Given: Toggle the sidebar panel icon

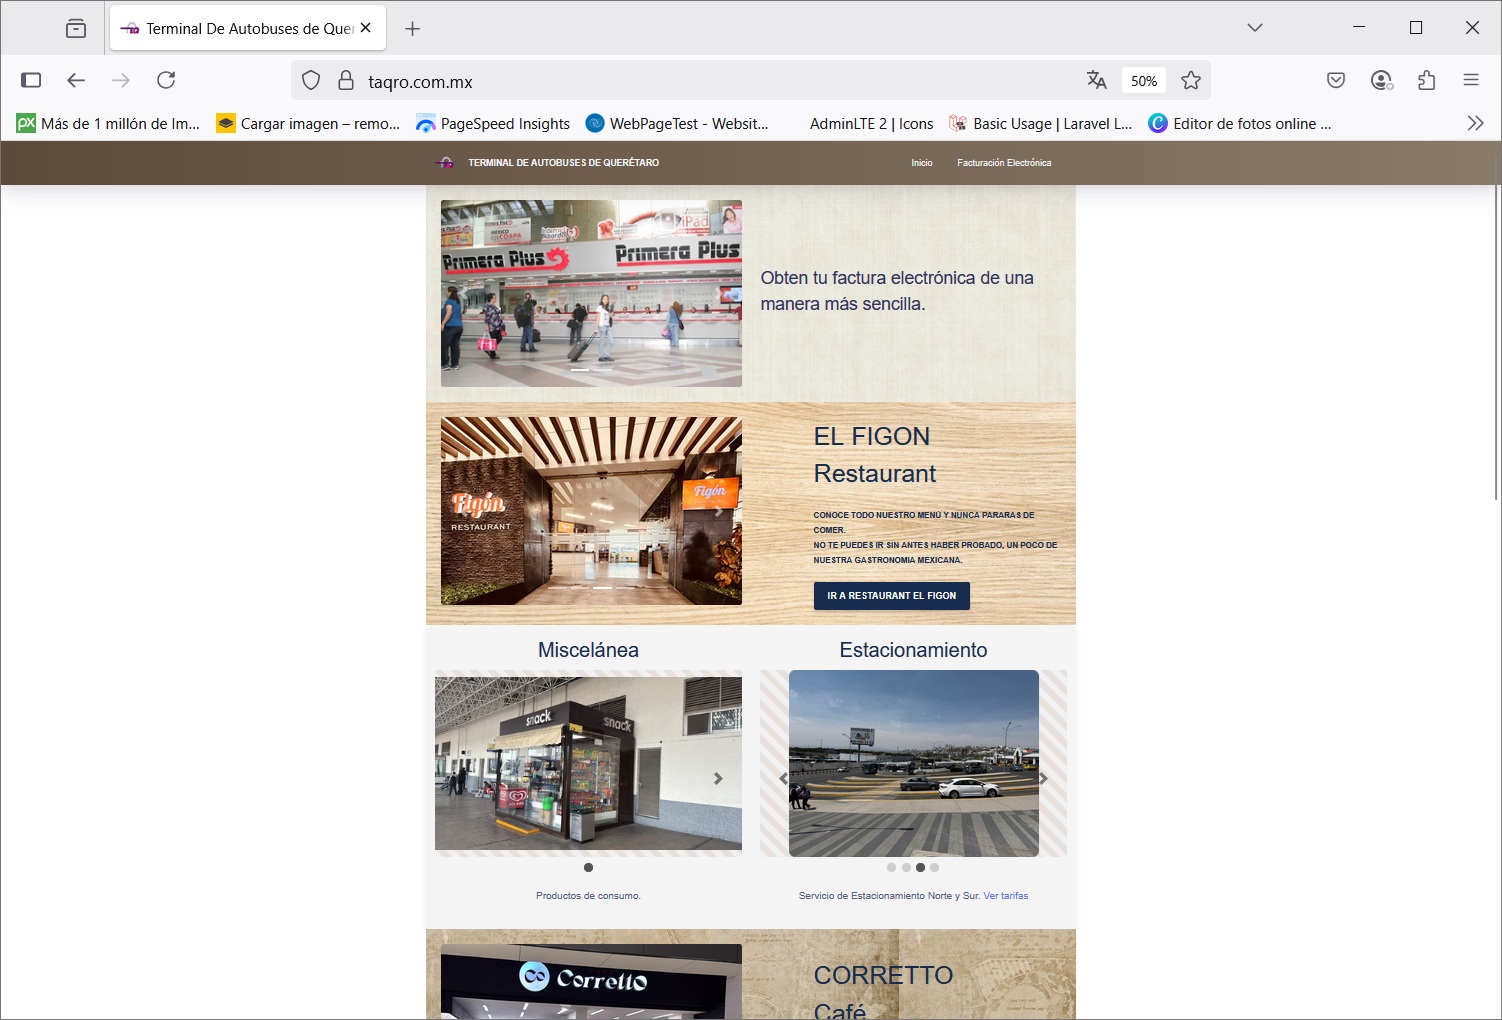Looking at the screenshot, I should (x=31, y=80).
